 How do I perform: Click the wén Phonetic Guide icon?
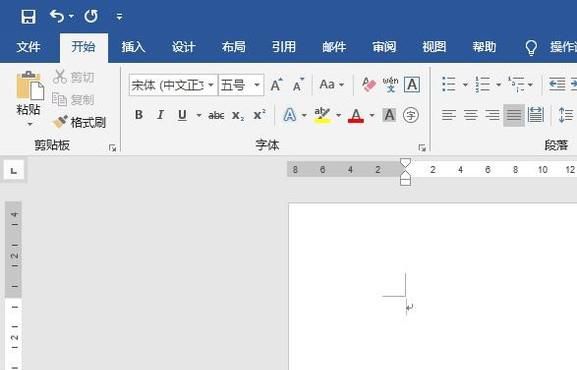click(390, 85)
